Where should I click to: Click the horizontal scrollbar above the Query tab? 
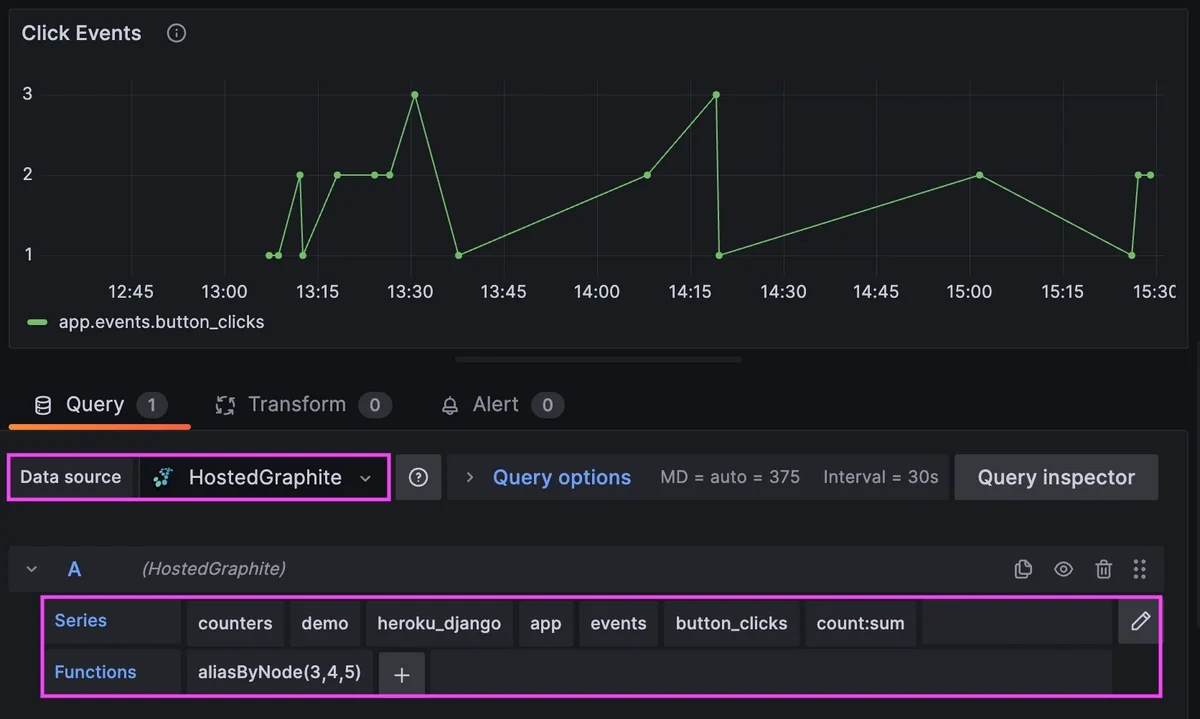(597, 358)
